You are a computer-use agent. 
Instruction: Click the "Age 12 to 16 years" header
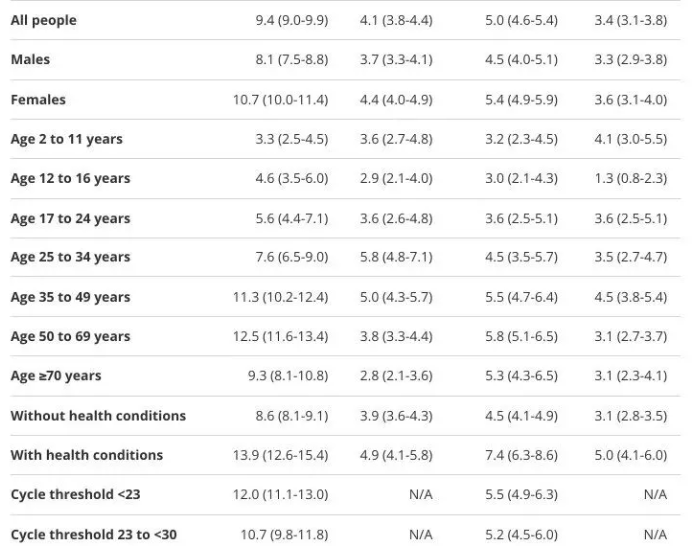pyautogui.click(x=70, y=179)
